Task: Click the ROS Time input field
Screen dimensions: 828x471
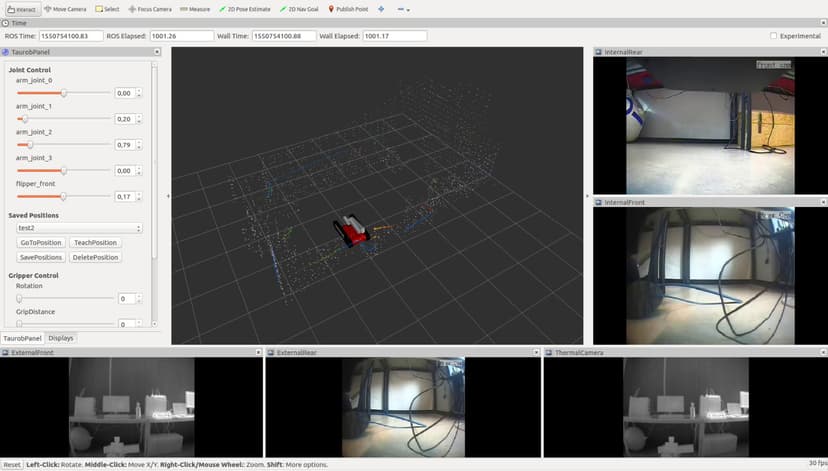Action: 76,36
